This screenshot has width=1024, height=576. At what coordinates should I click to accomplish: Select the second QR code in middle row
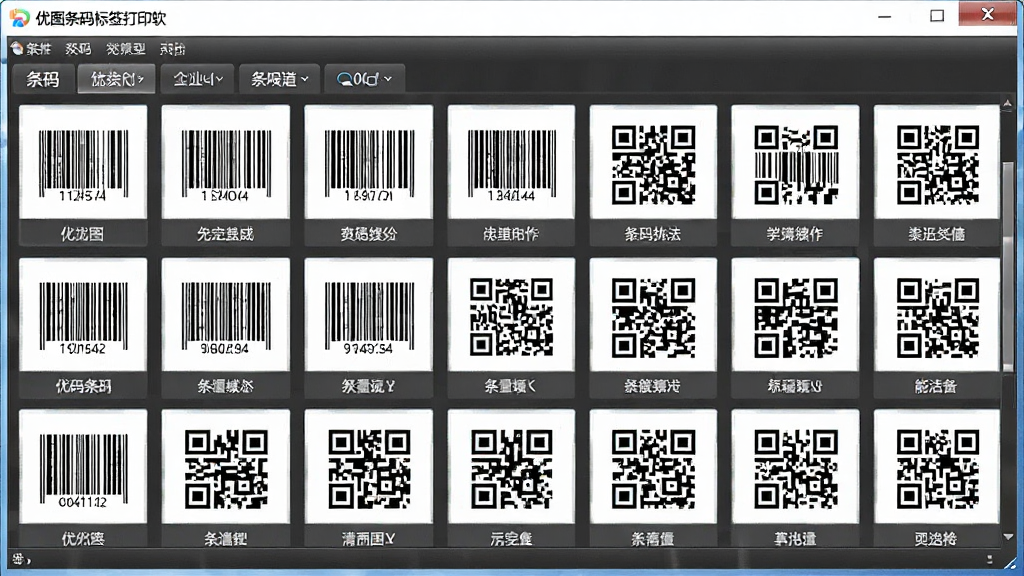coord(653,328)
